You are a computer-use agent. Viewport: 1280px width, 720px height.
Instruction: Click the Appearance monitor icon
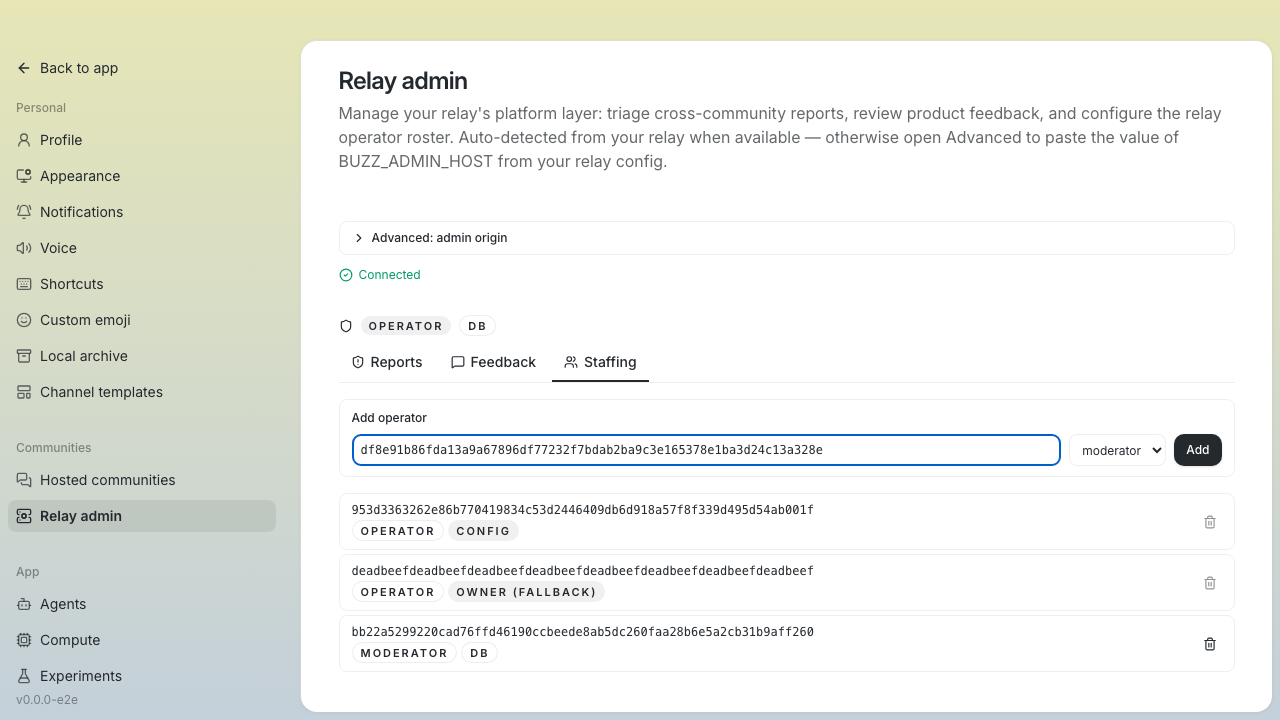point(24,176)
